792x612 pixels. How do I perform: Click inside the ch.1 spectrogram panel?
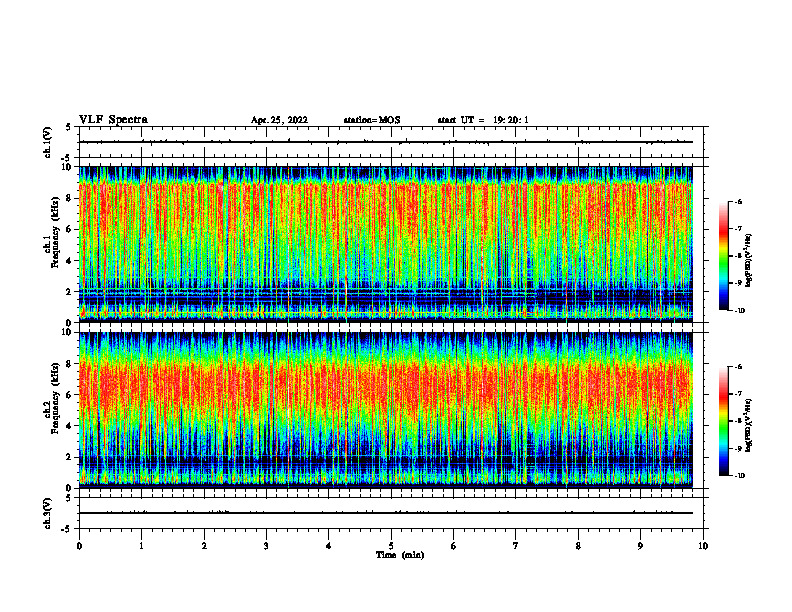pos(385,244)
